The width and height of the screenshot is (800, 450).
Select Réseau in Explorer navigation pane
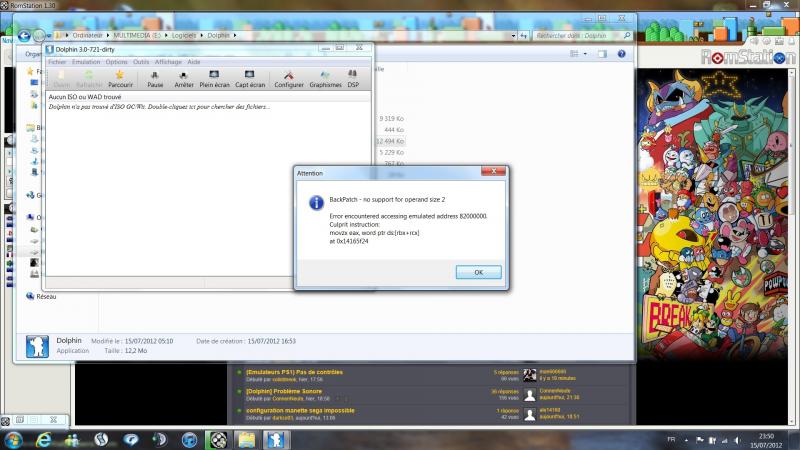(x=46, y=296)
